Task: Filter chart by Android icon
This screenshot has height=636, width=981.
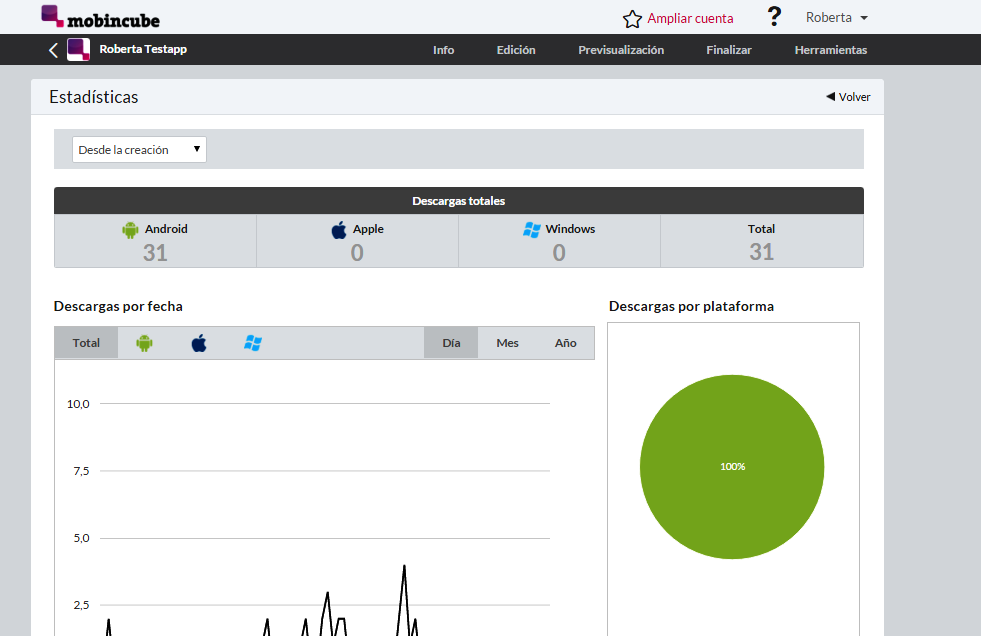Action: coord(145,343)
